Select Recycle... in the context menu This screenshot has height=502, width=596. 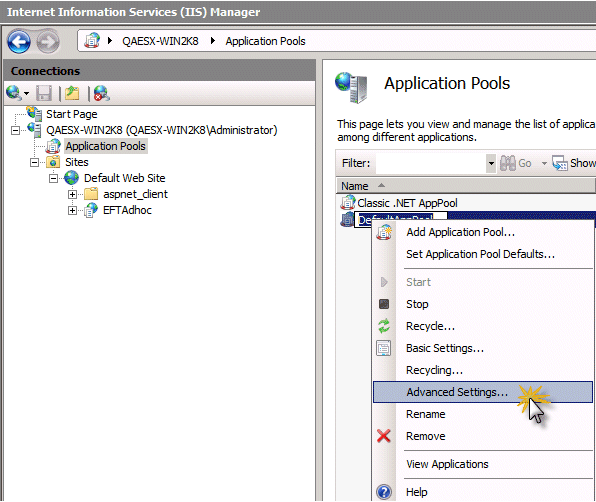click(483, 326)
